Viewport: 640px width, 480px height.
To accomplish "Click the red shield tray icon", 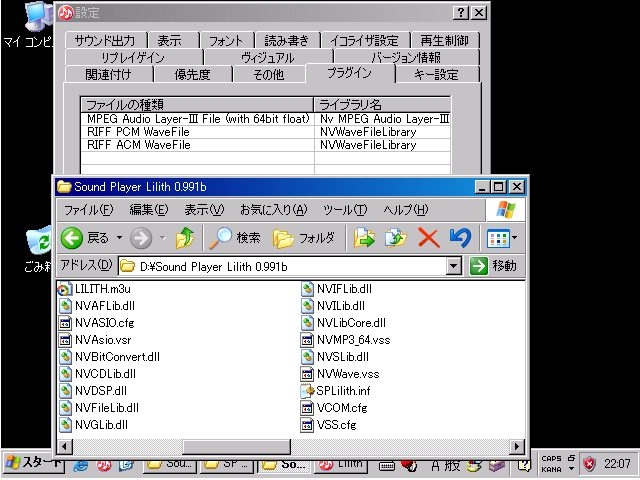I will click(589, 463).
